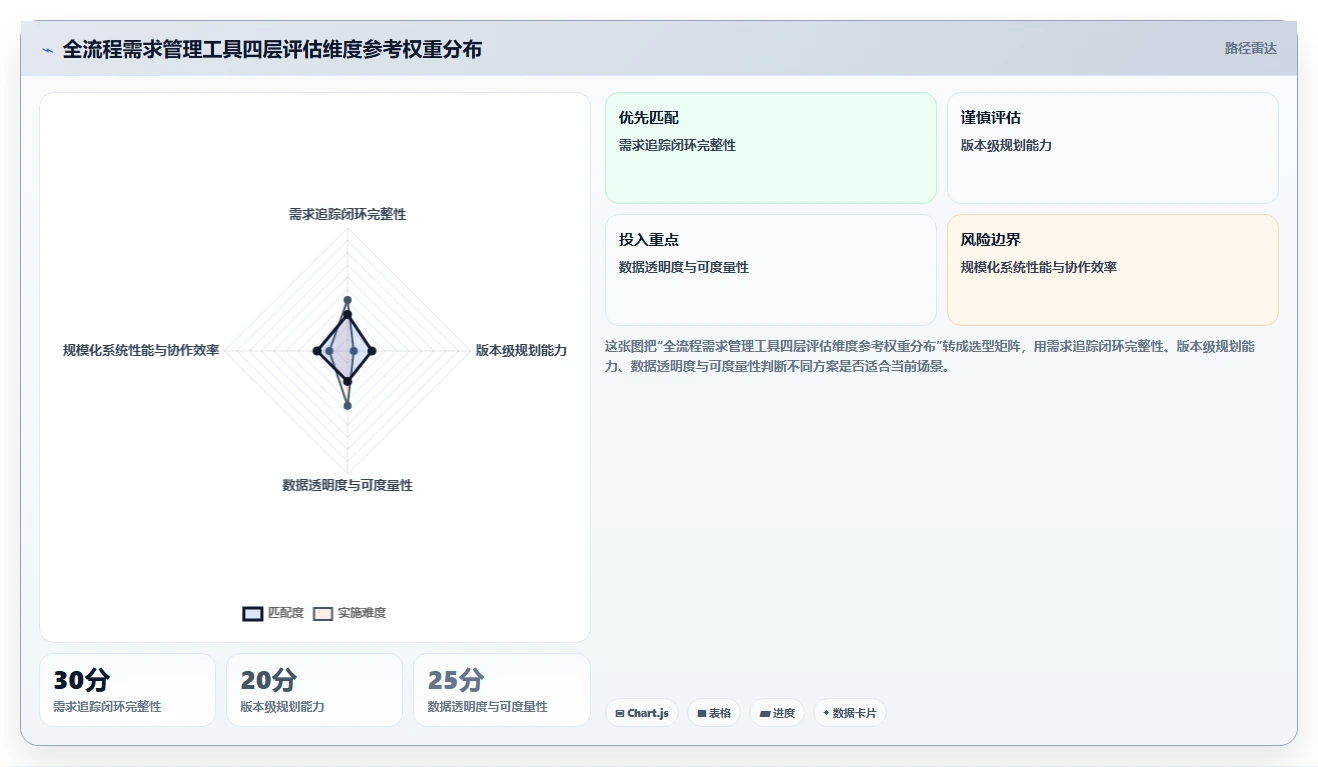Click the radar axis label 版本级规划能力
Screen dimensions: 1318x767
[521, 350]
